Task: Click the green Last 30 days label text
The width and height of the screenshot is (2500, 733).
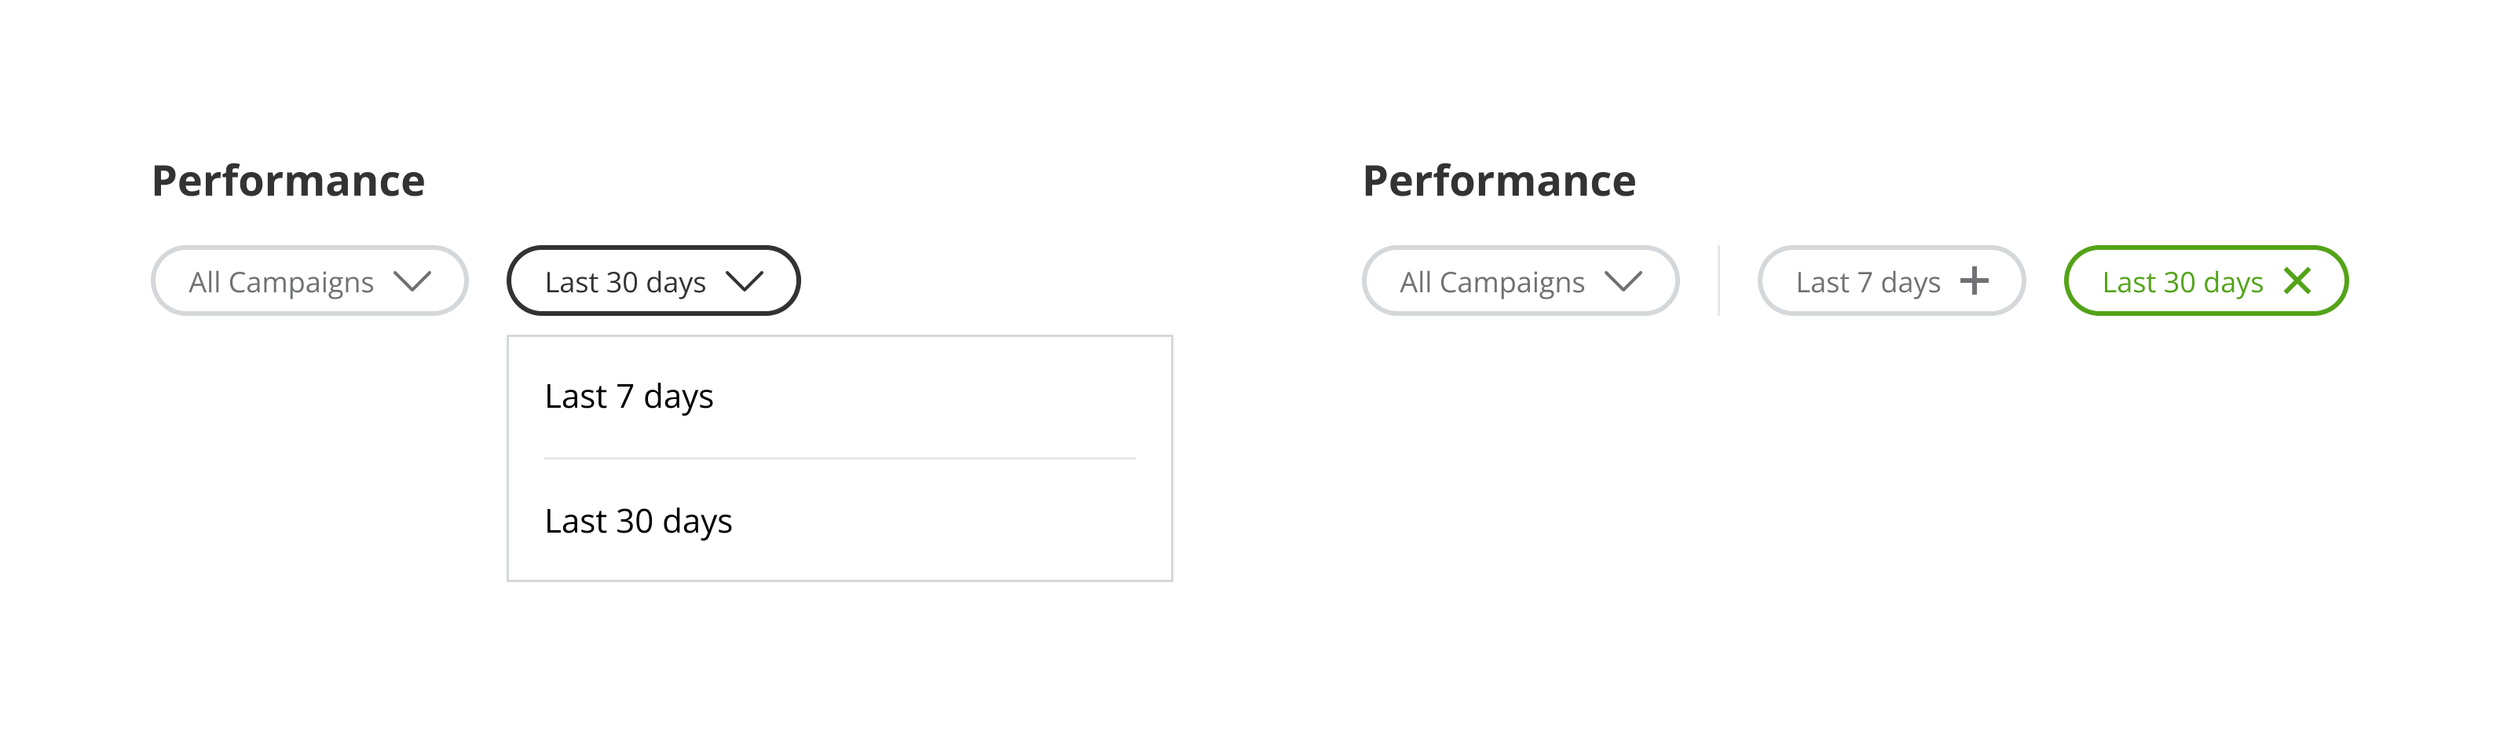Action: pos(2182,283)
